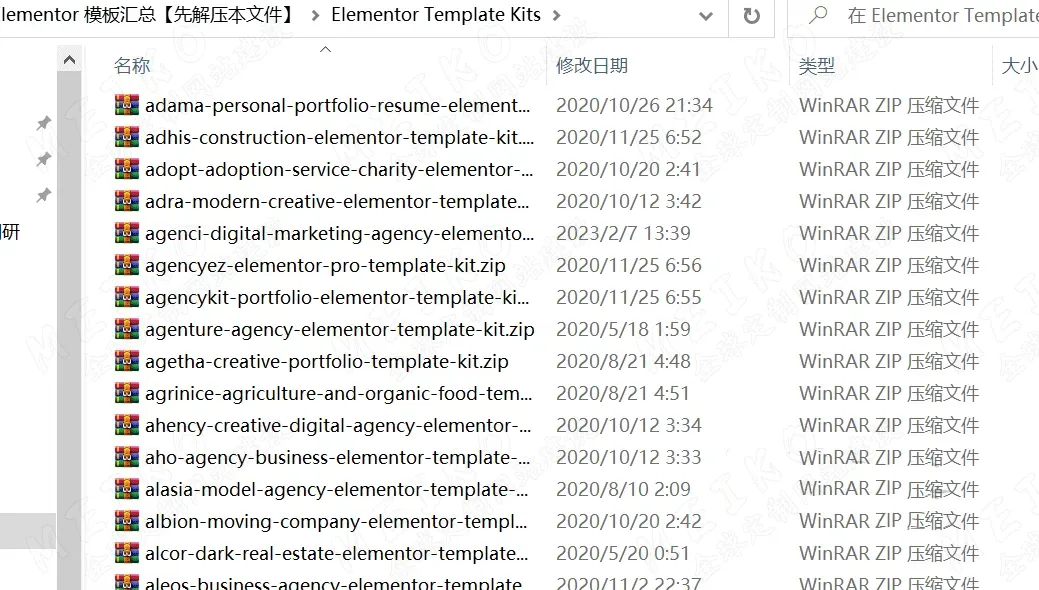Expand the chevron before Elementor Template Kits breadcrumb

pyautogui.click(x=315, y=16)
